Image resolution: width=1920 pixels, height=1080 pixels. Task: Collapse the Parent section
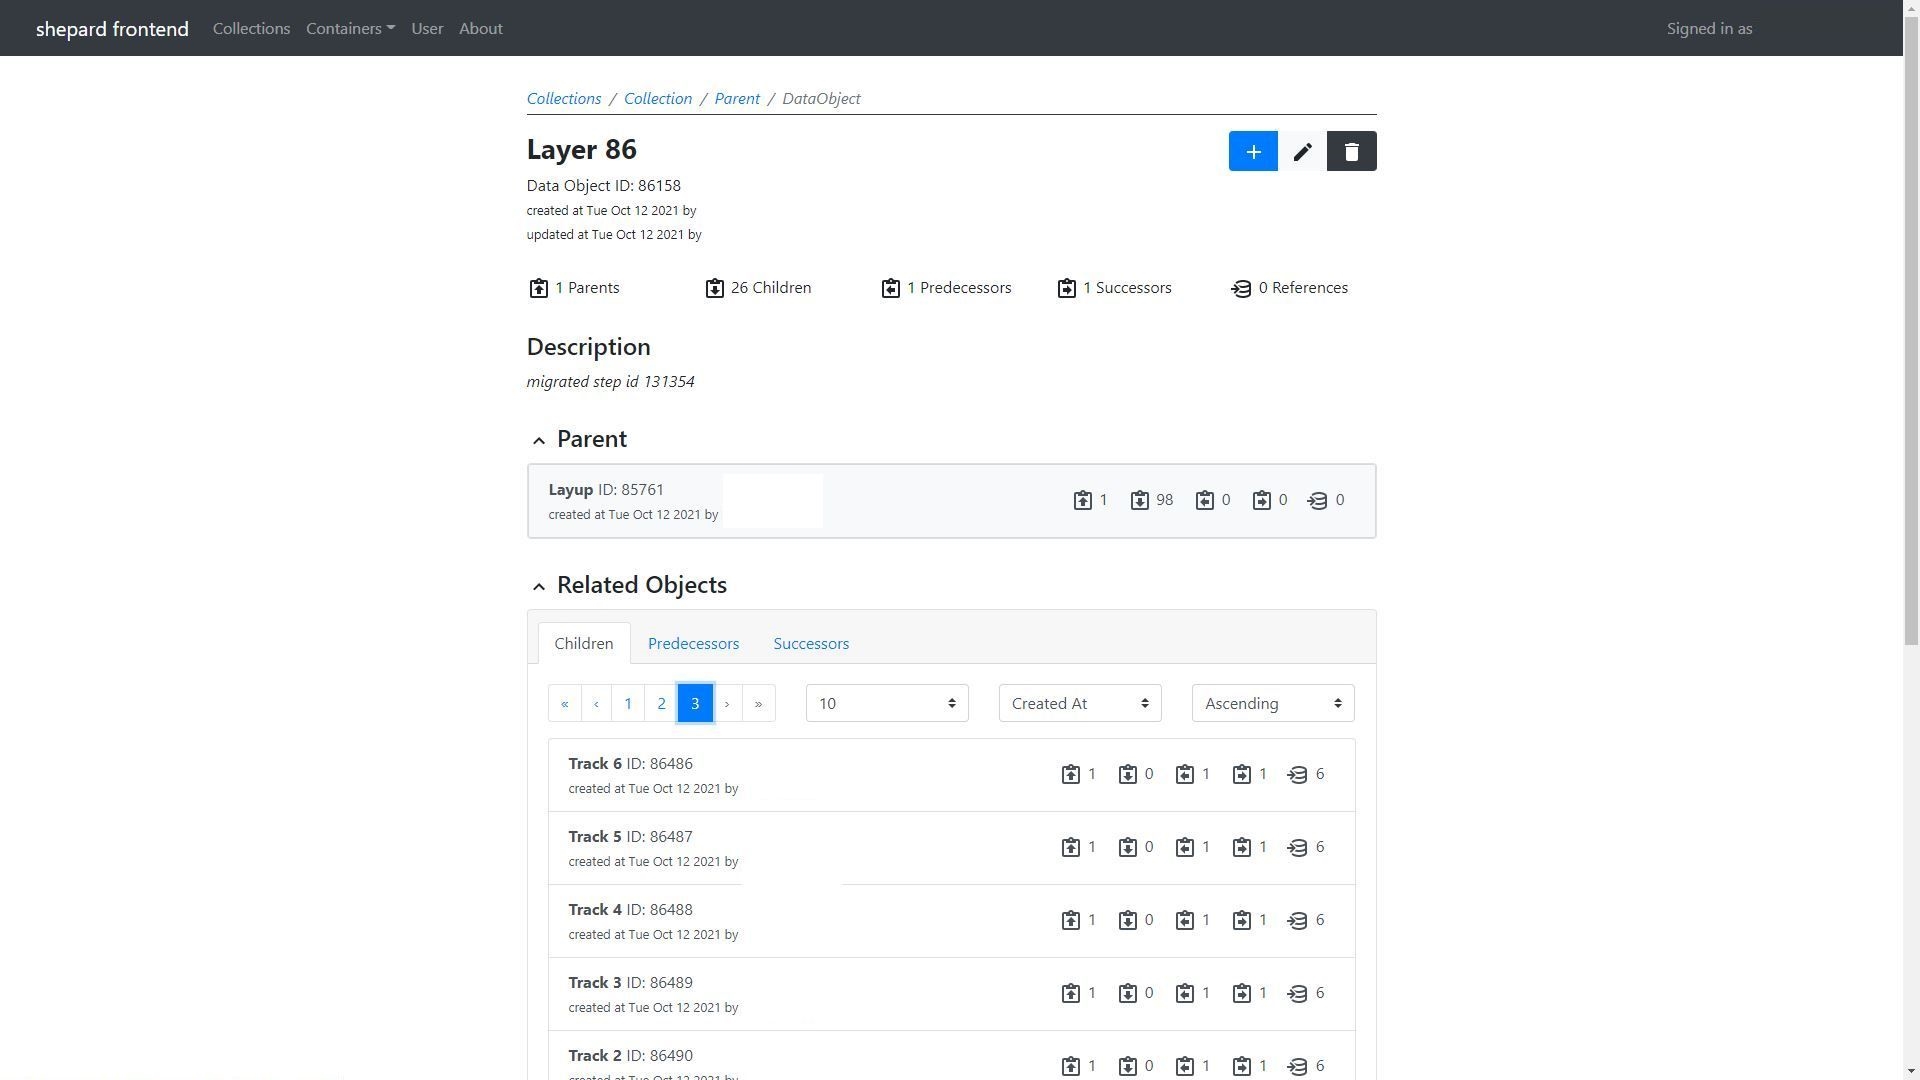(539, 440)
